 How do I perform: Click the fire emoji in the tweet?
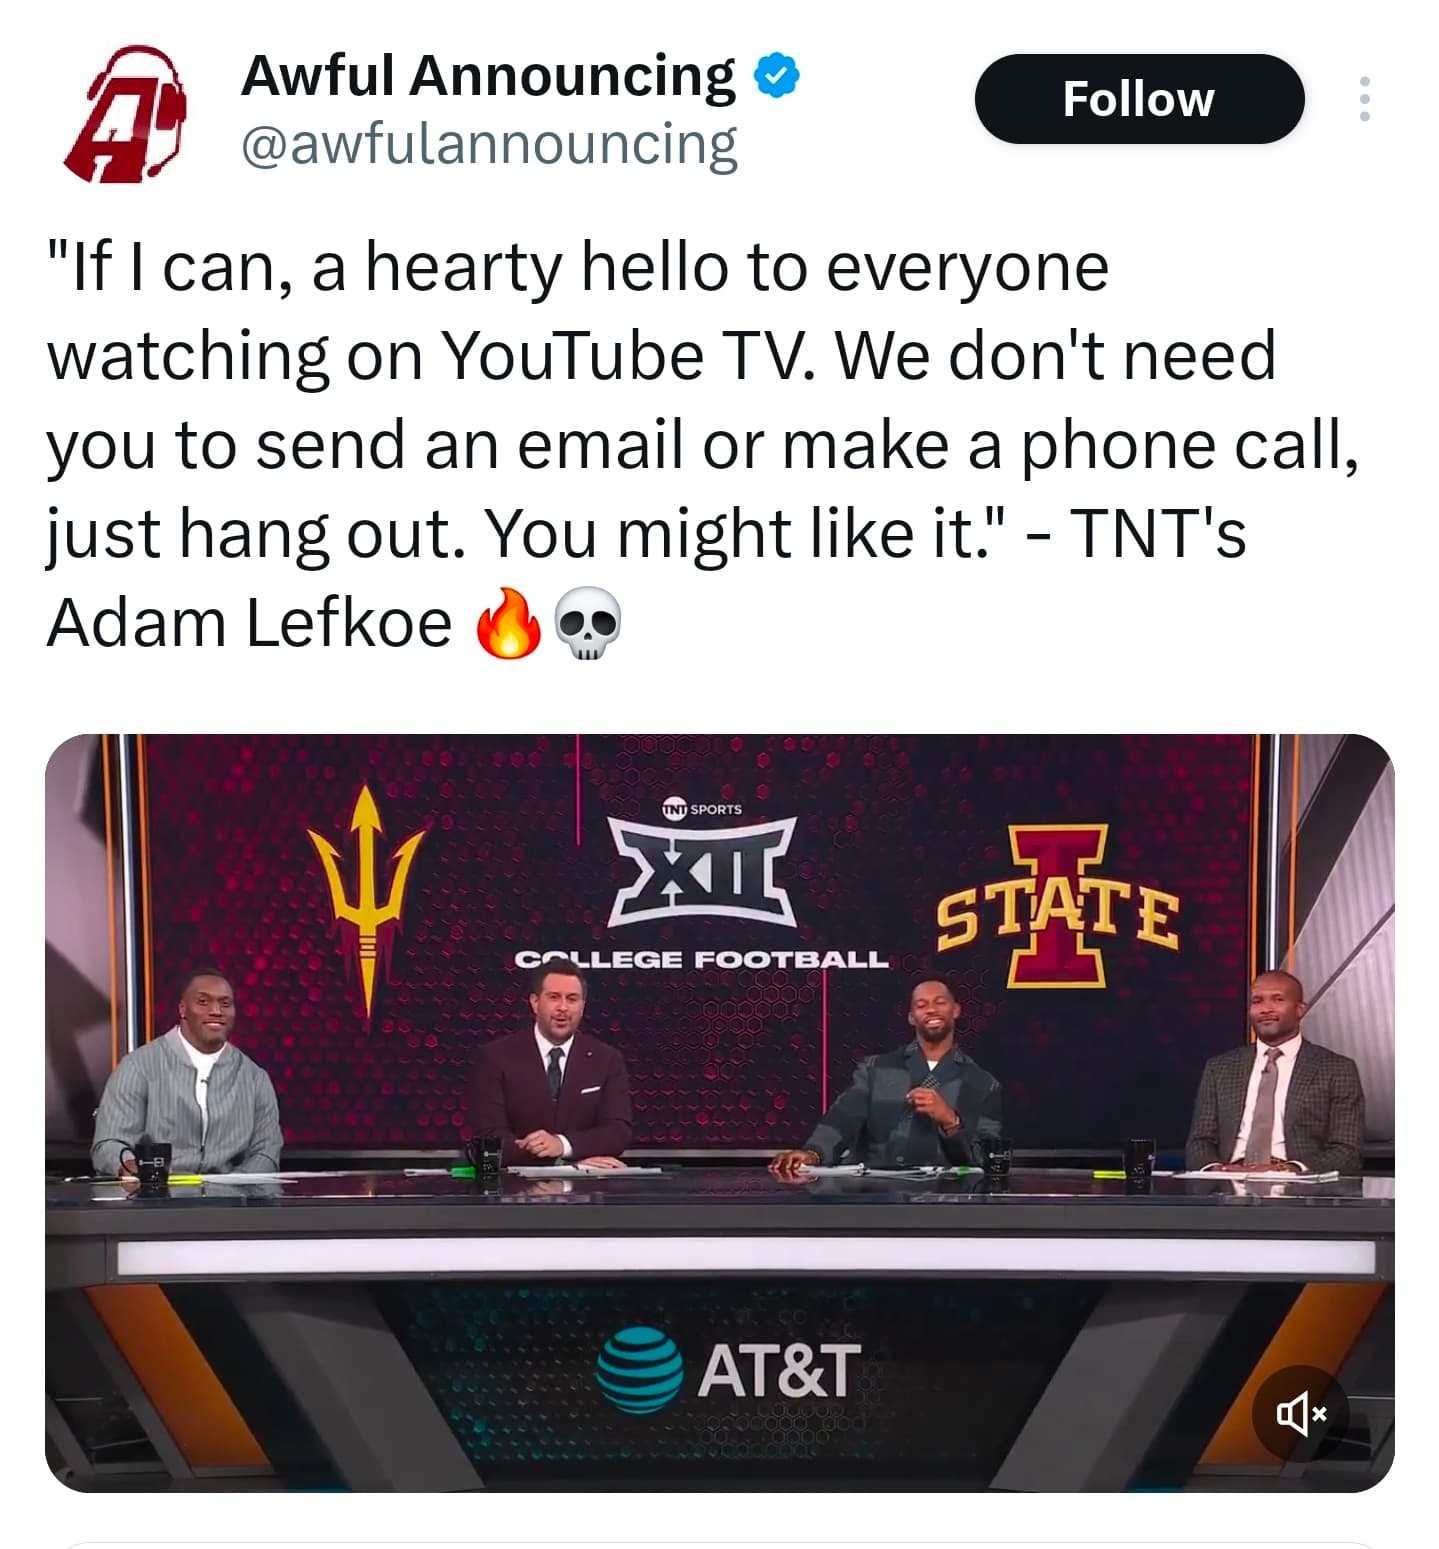(x=508, y=623)
